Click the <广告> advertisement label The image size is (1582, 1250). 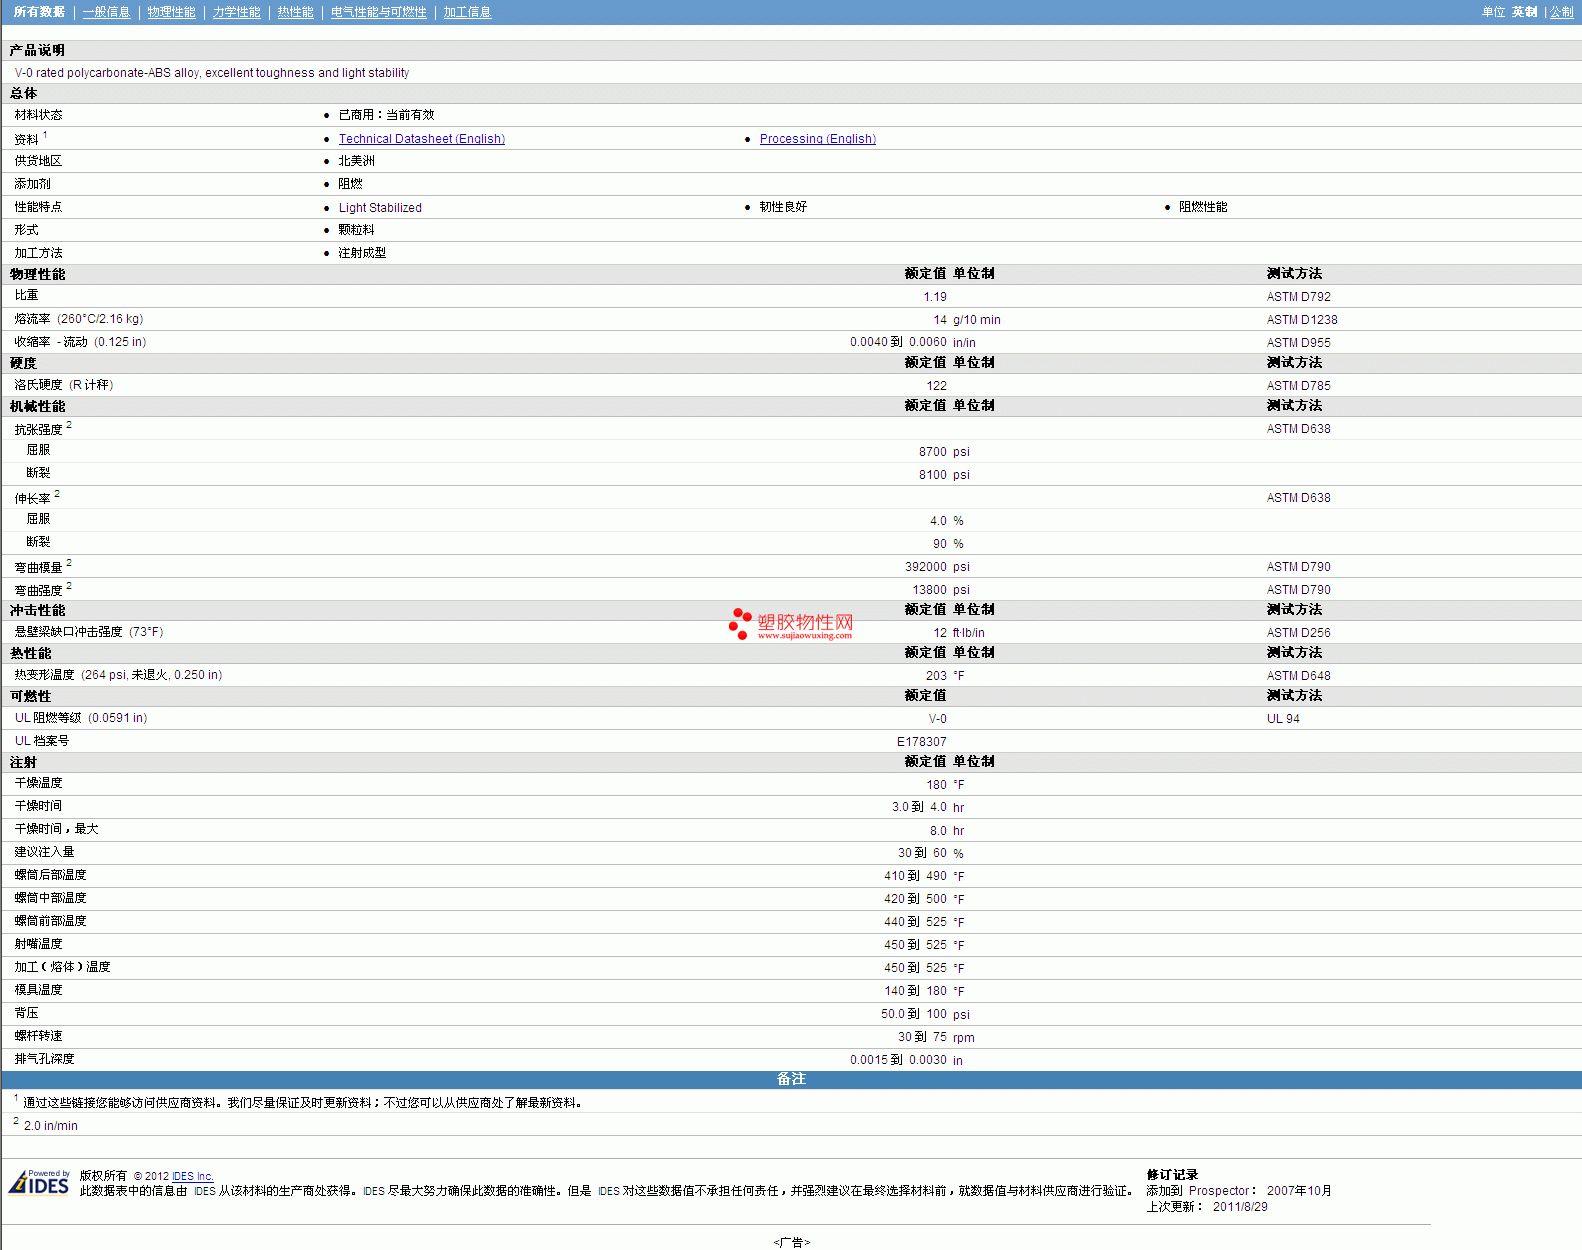point(791,1242)
